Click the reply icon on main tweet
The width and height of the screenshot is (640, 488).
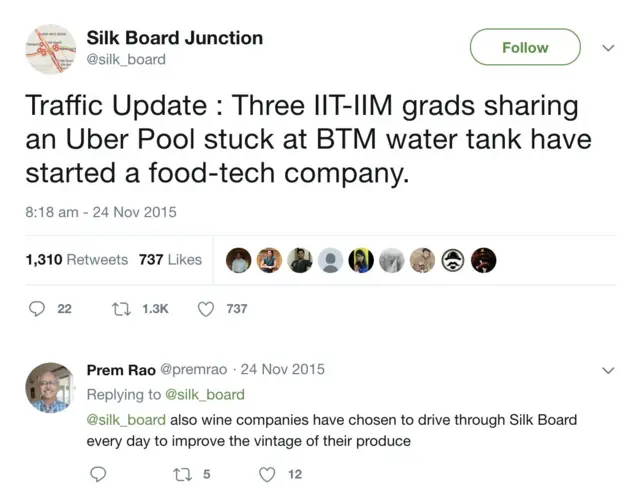point(38,309)
